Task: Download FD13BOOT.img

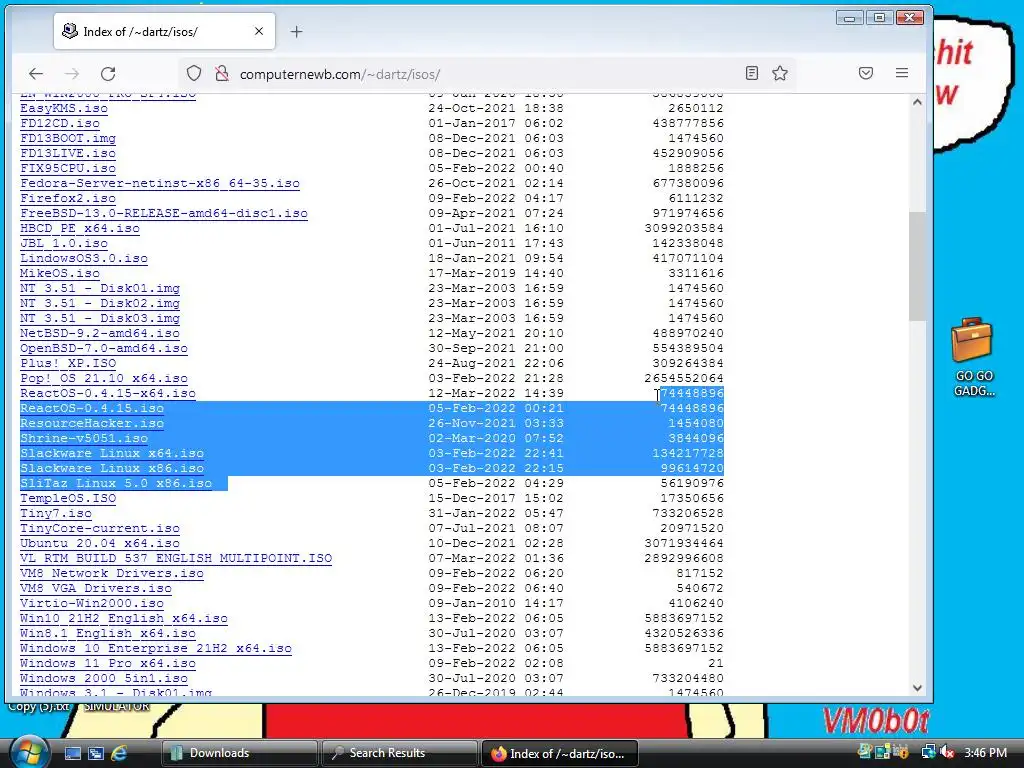Action: click(68, 138)
